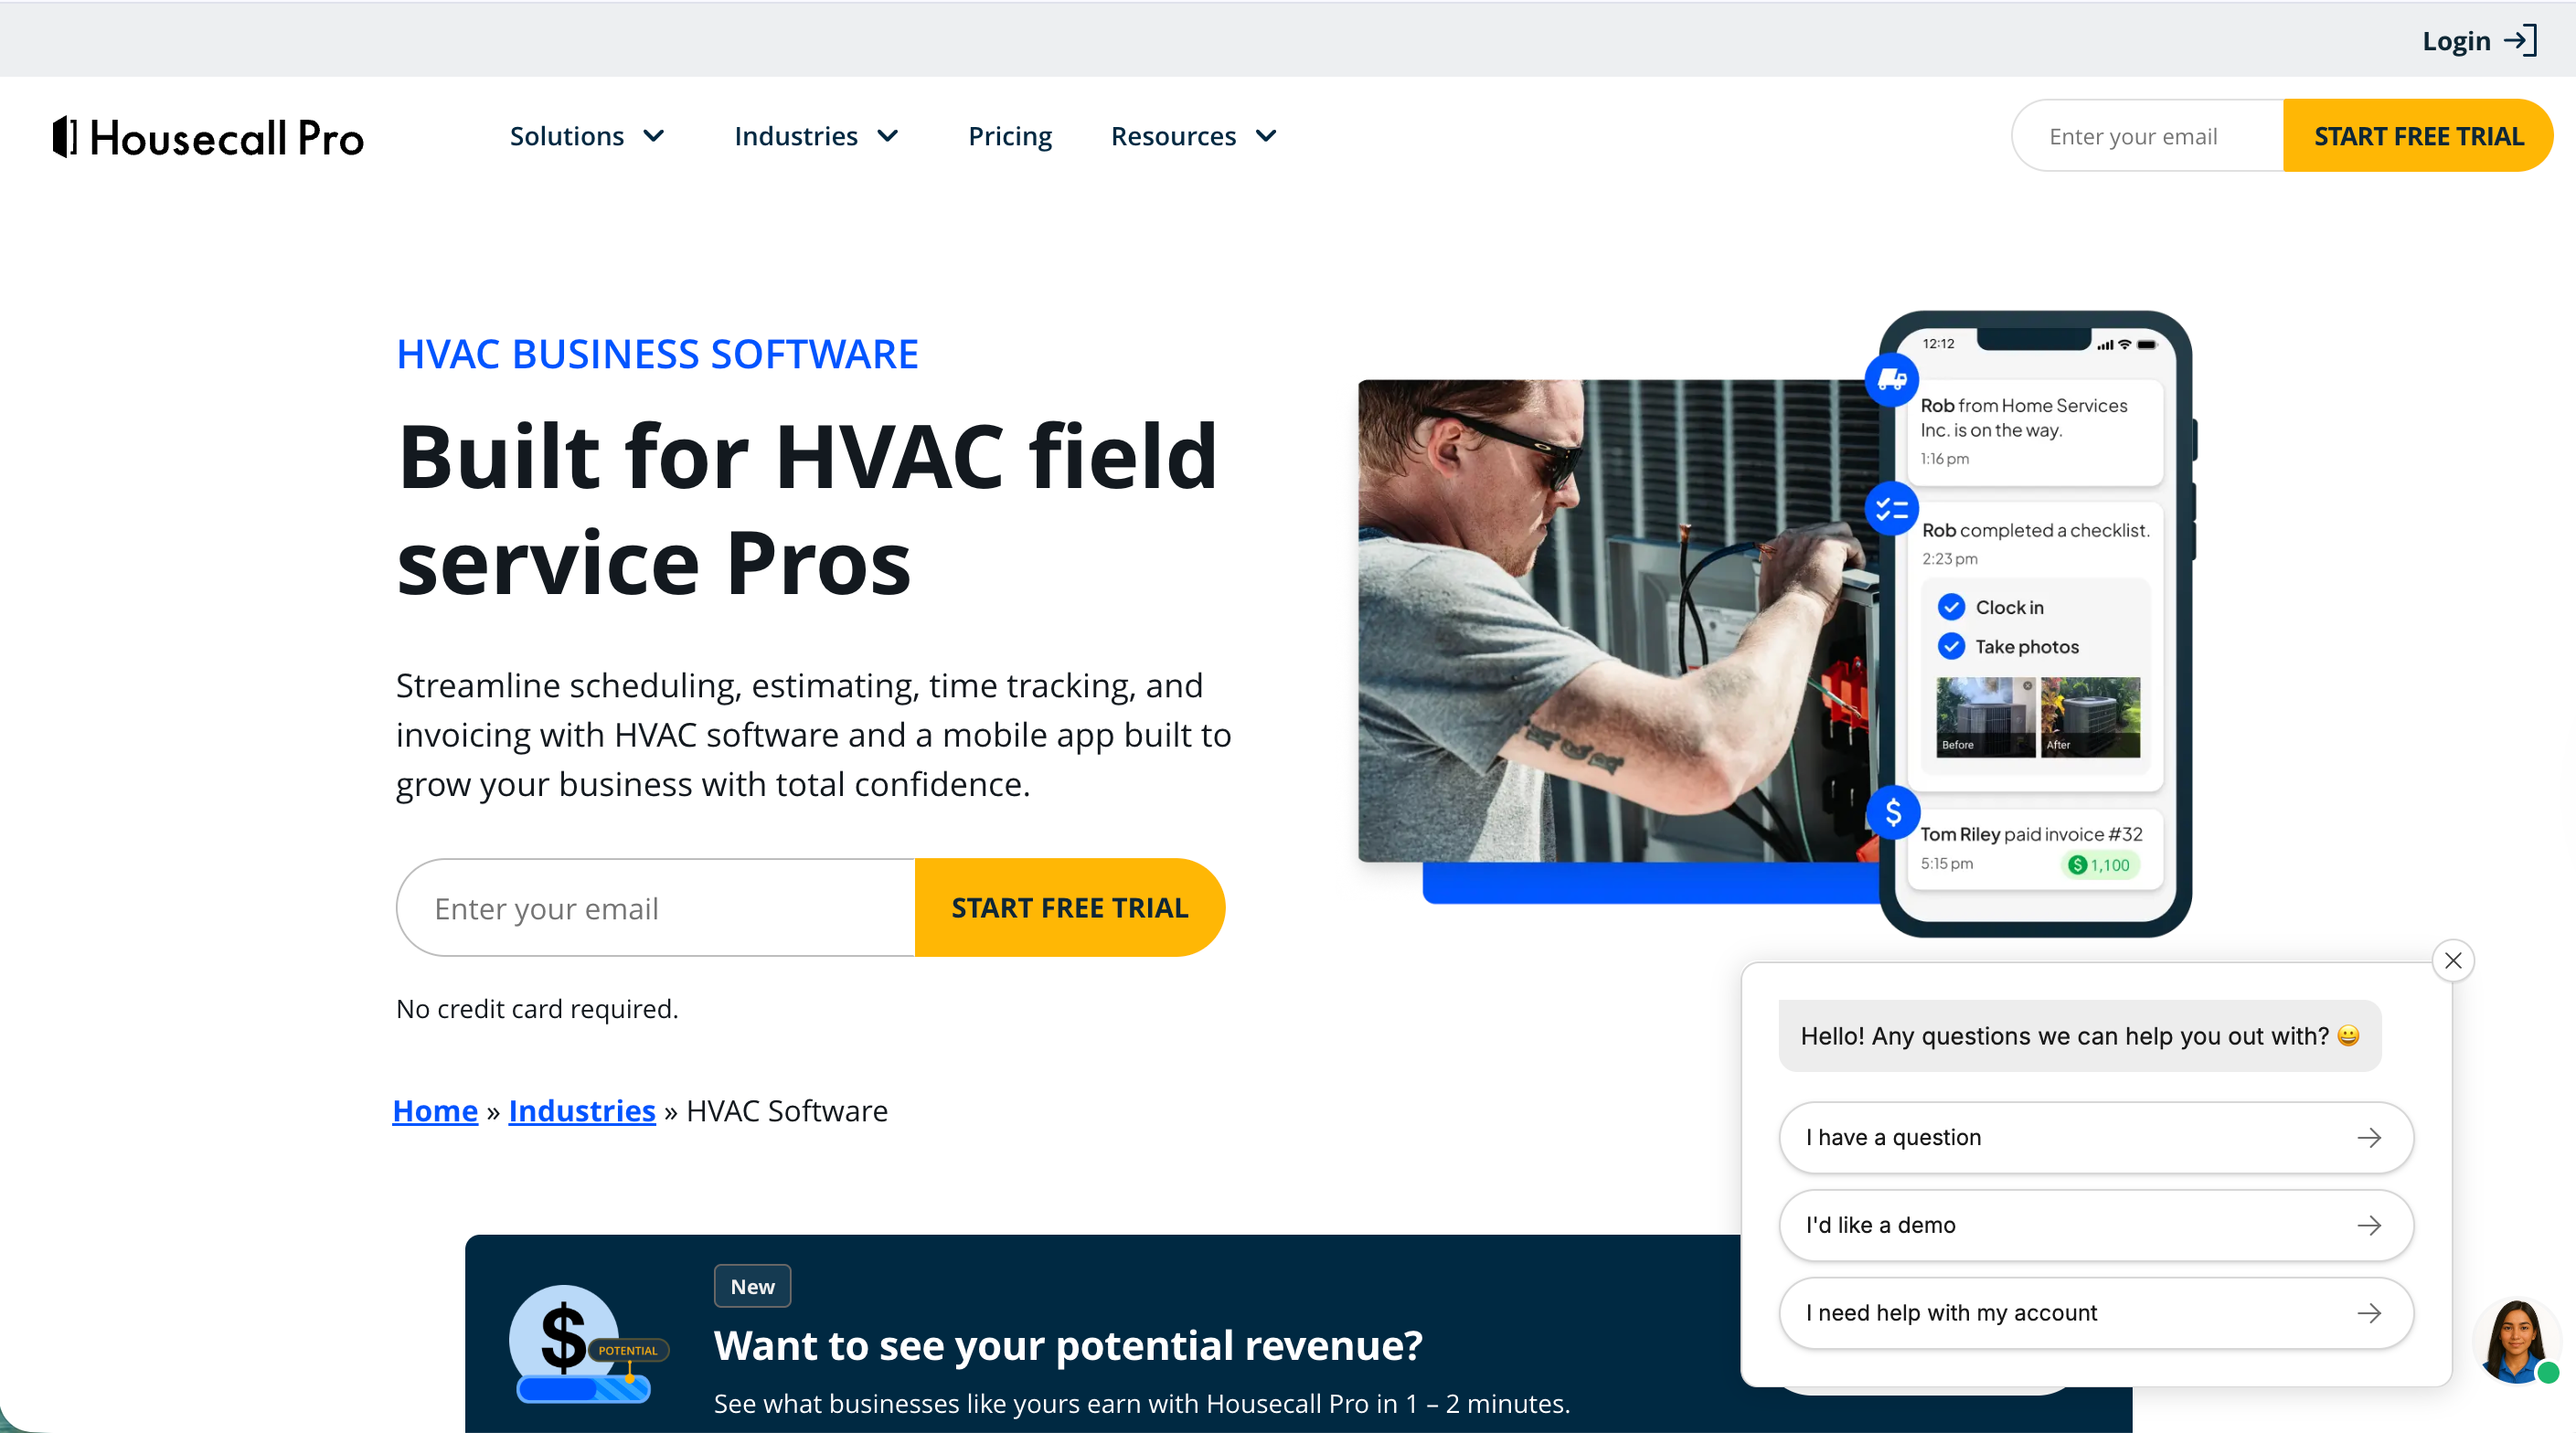Click the truck icon on the phone mockup
The height and width of the screenshot is (1433, 2576).
pos(1891,380)
